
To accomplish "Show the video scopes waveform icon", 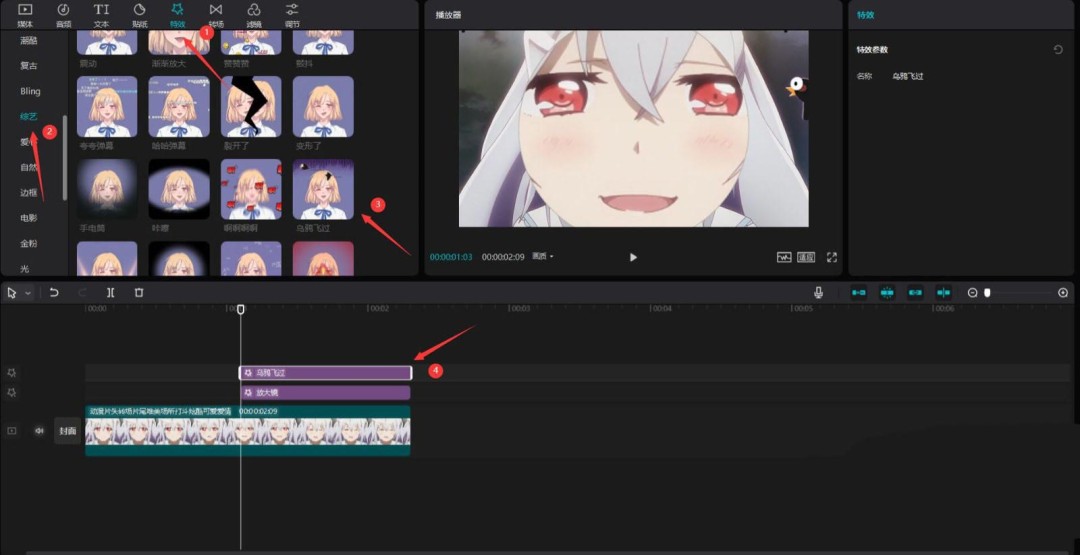I will pyautogui.click(x=784, y=258).
